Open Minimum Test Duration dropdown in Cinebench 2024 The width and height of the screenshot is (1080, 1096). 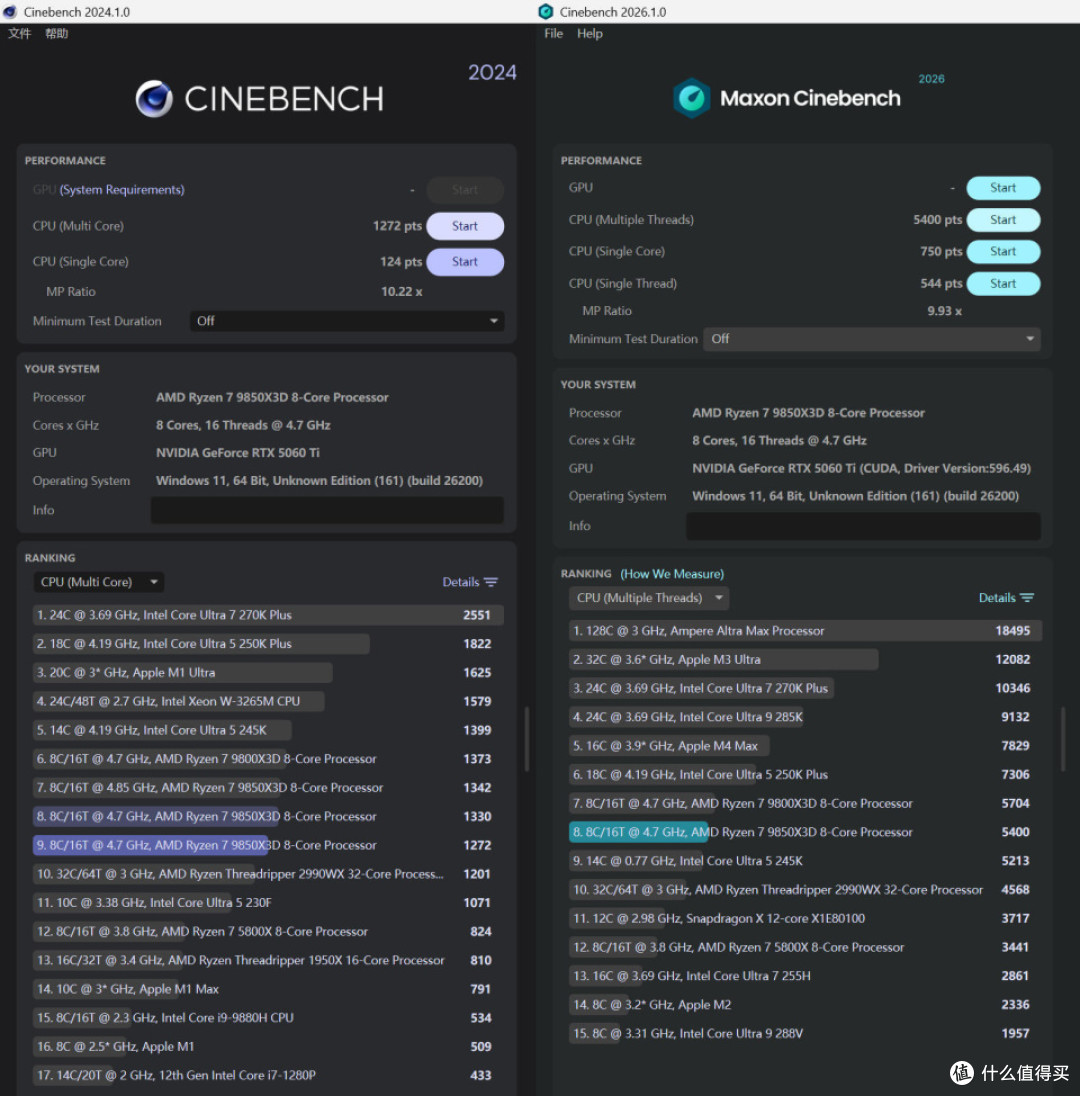point(347,321)
